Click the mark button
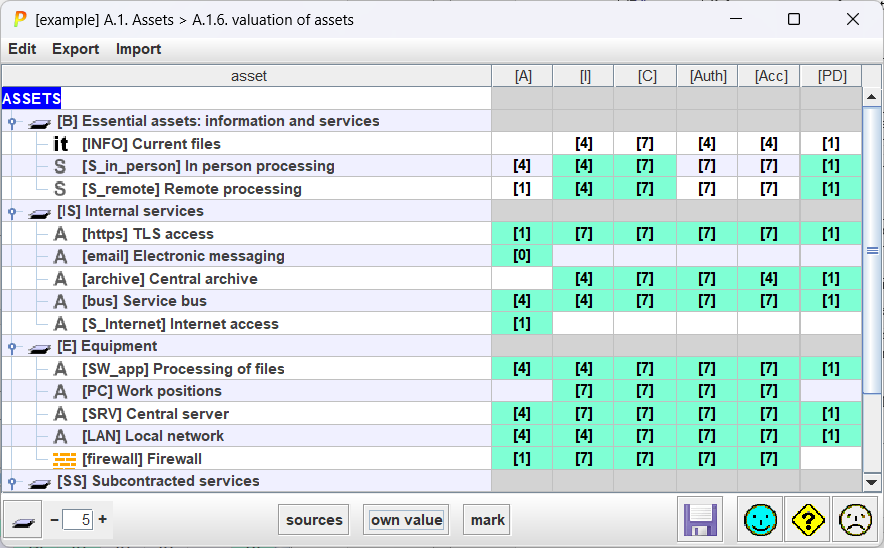Image resolution: width=884 pixels, height=548 pixels. [488, 520]
